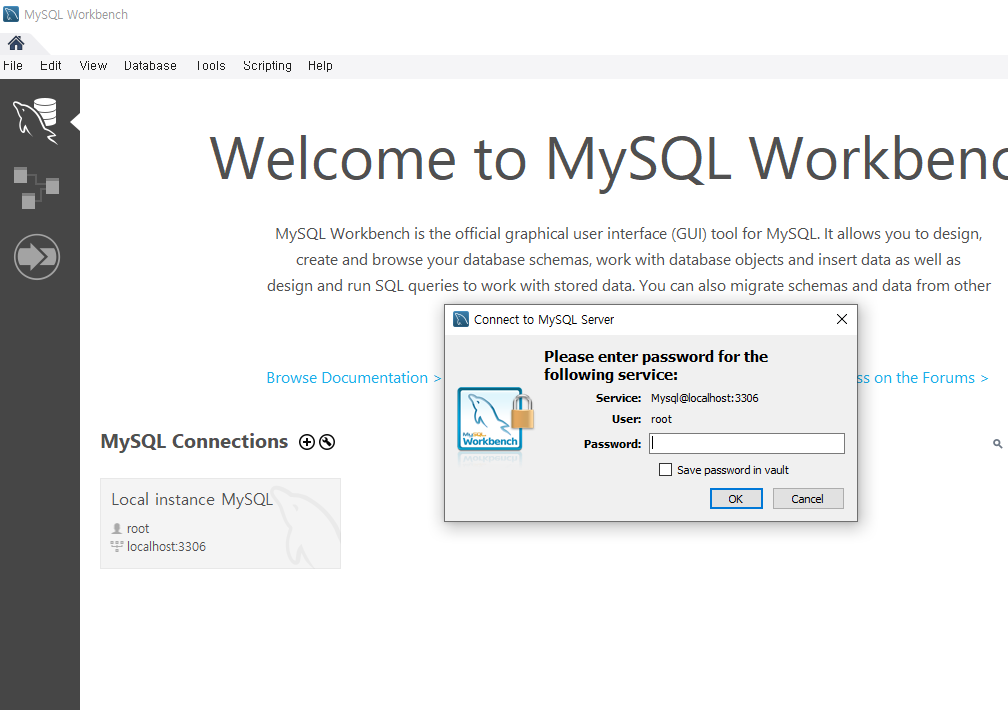Image resolution: width=1008 pixels, height=710 pixels.
Task: Add new MySQL connection plus icon
Action: (307, 442)
